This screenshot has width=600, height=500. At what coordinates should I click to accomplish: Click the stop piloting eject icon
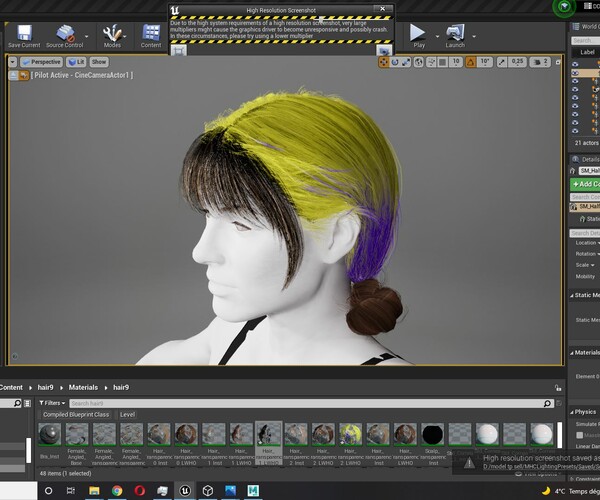point(13,75)
